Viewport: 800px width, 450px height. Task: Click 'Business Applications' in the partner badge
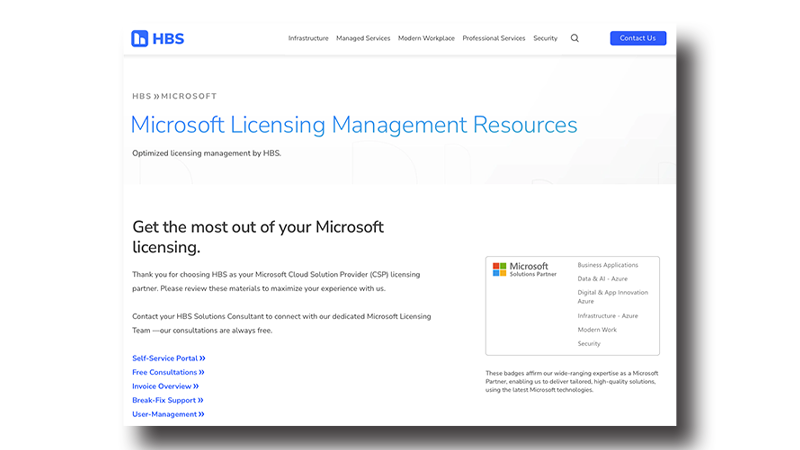(608, 265)
